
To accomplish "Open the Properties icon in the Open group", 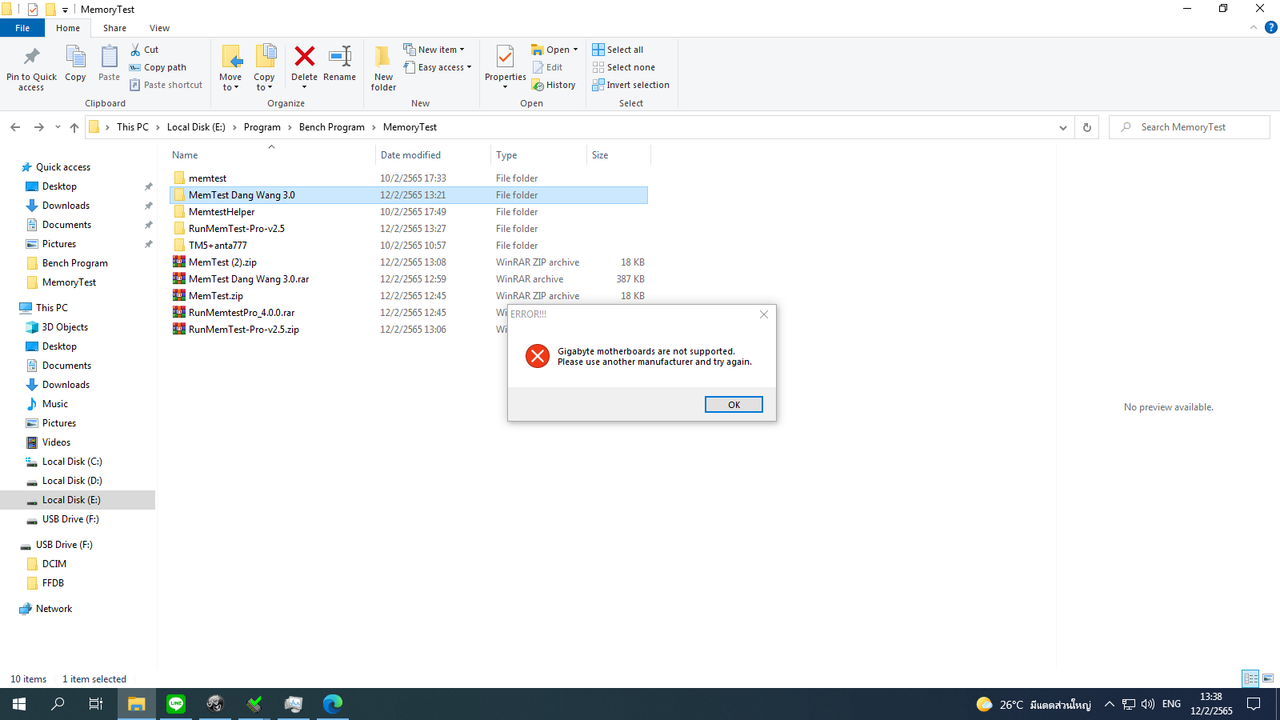I will pos(504,62).
